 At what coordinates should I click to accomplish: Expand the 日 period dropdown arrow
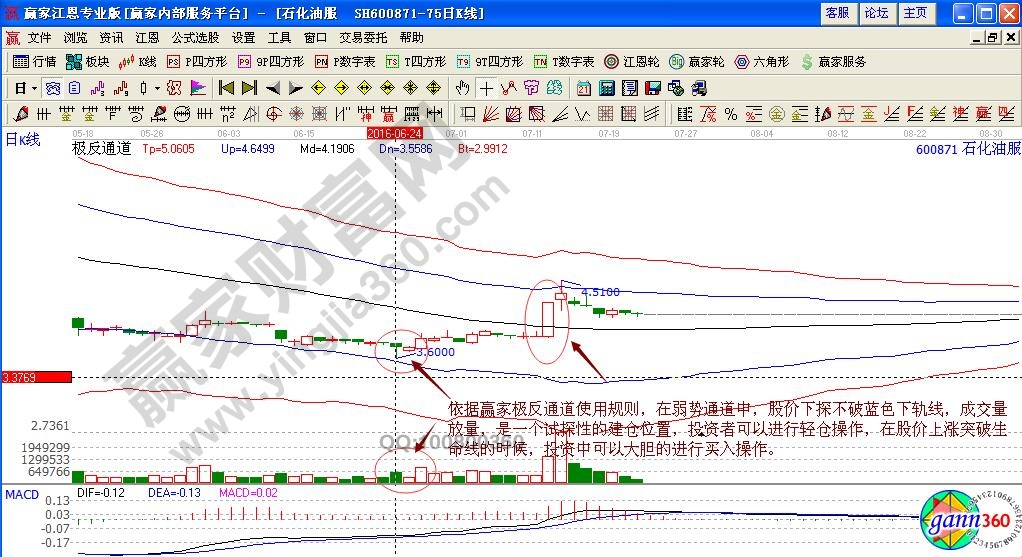(32, 88)
